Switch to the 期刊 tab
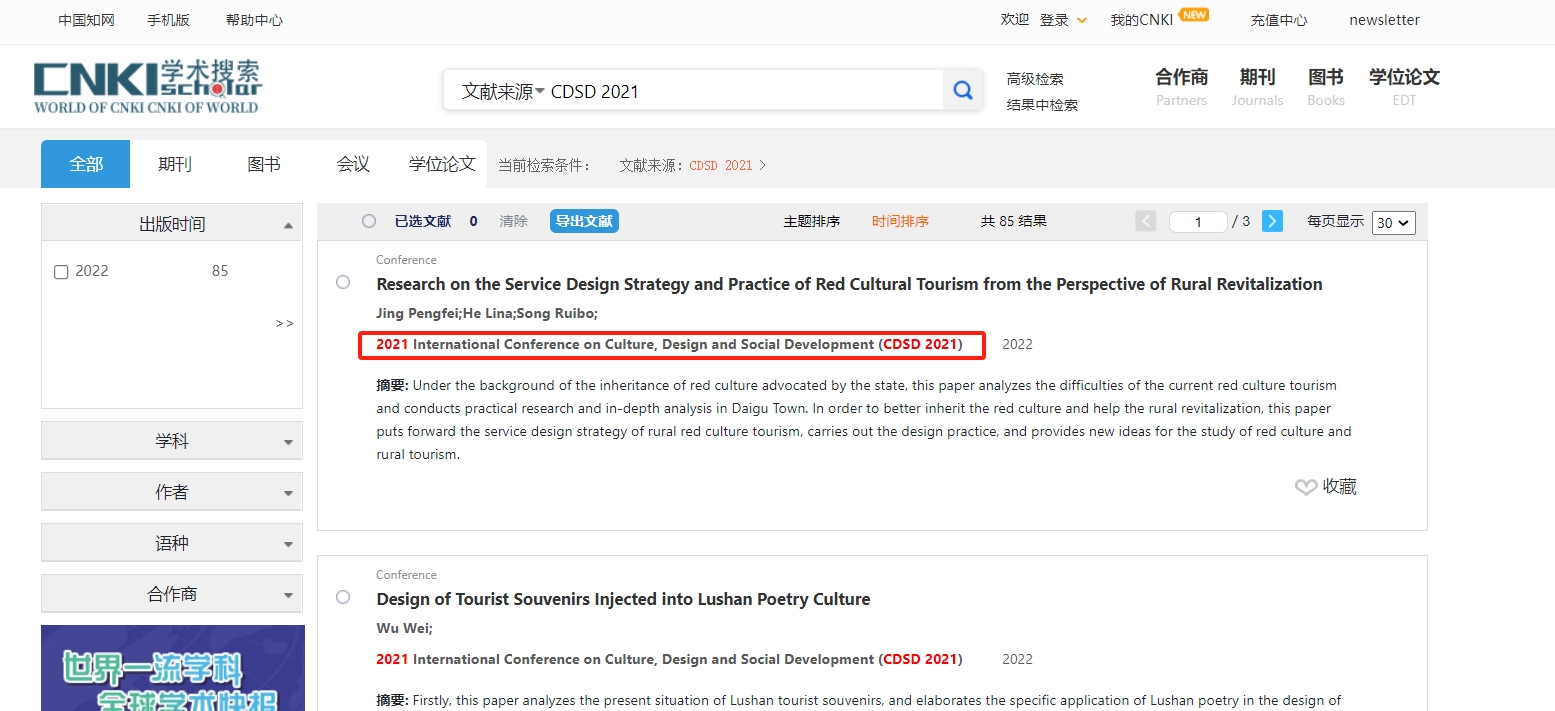Image resolution: width=1555 pixels, height=711 pixels. pyautogui.click(x=175, y=164)
